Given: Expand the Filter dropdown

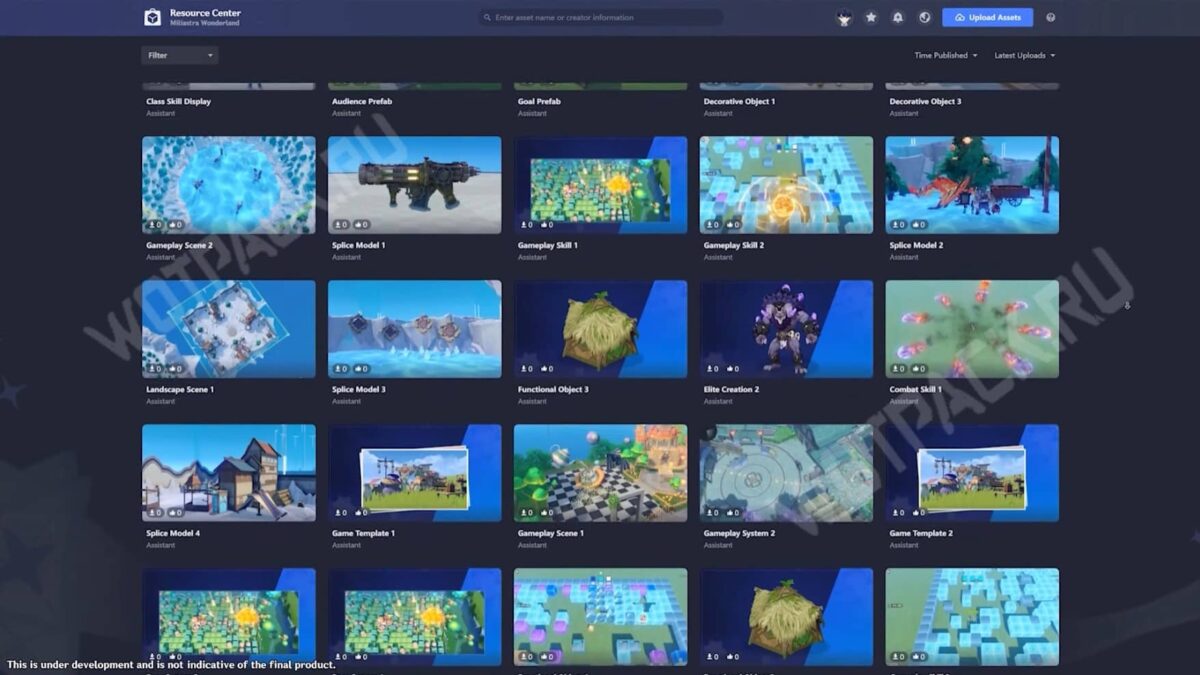Looking at the screenshot, I should point(180,55).
